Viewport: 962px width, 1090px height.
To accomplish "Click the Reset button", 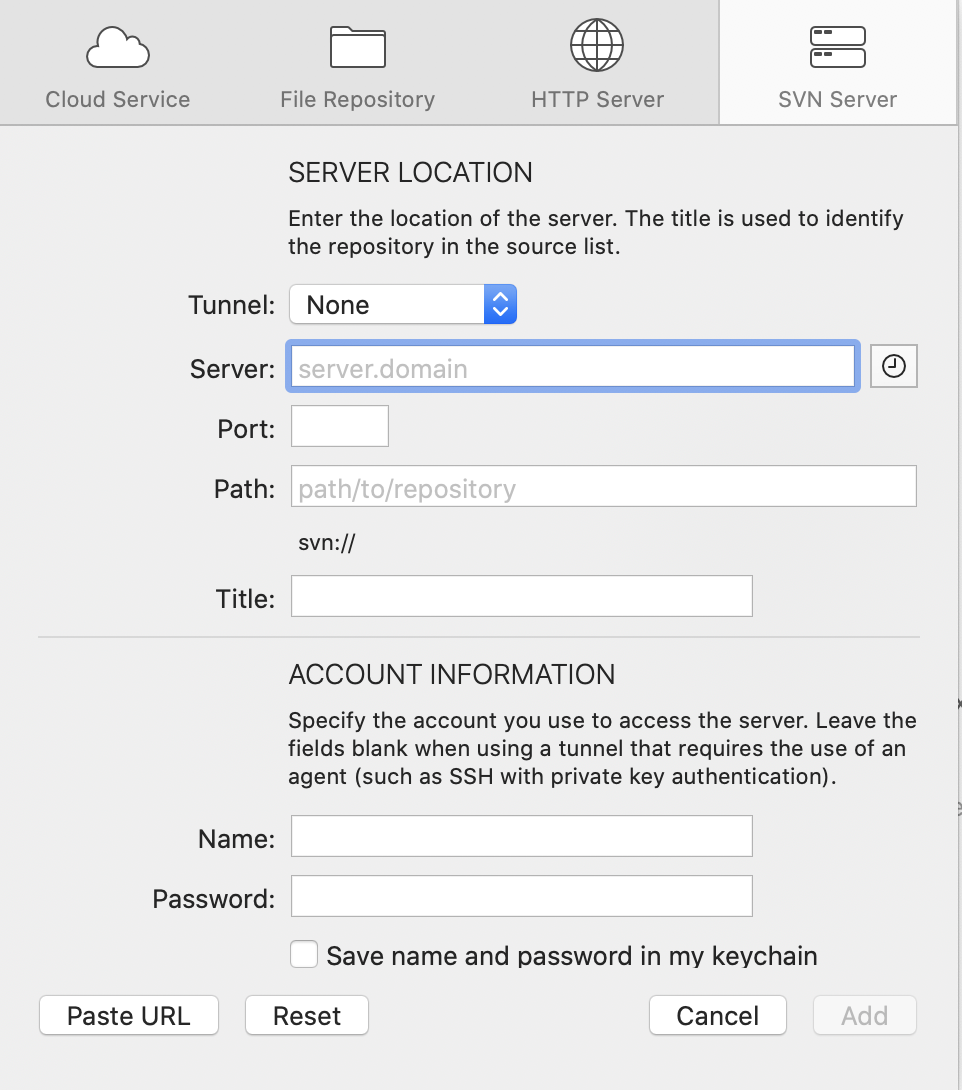I will (307, 1016).
